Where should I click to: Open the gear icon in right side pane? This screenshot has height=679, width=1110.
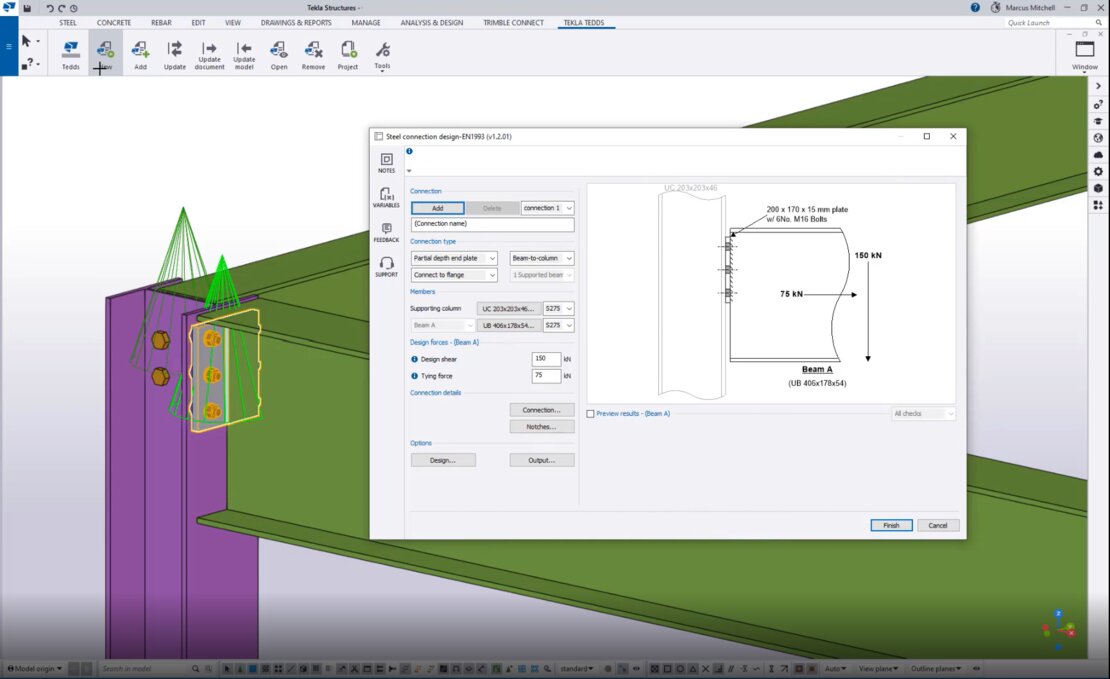(1098, 171)
